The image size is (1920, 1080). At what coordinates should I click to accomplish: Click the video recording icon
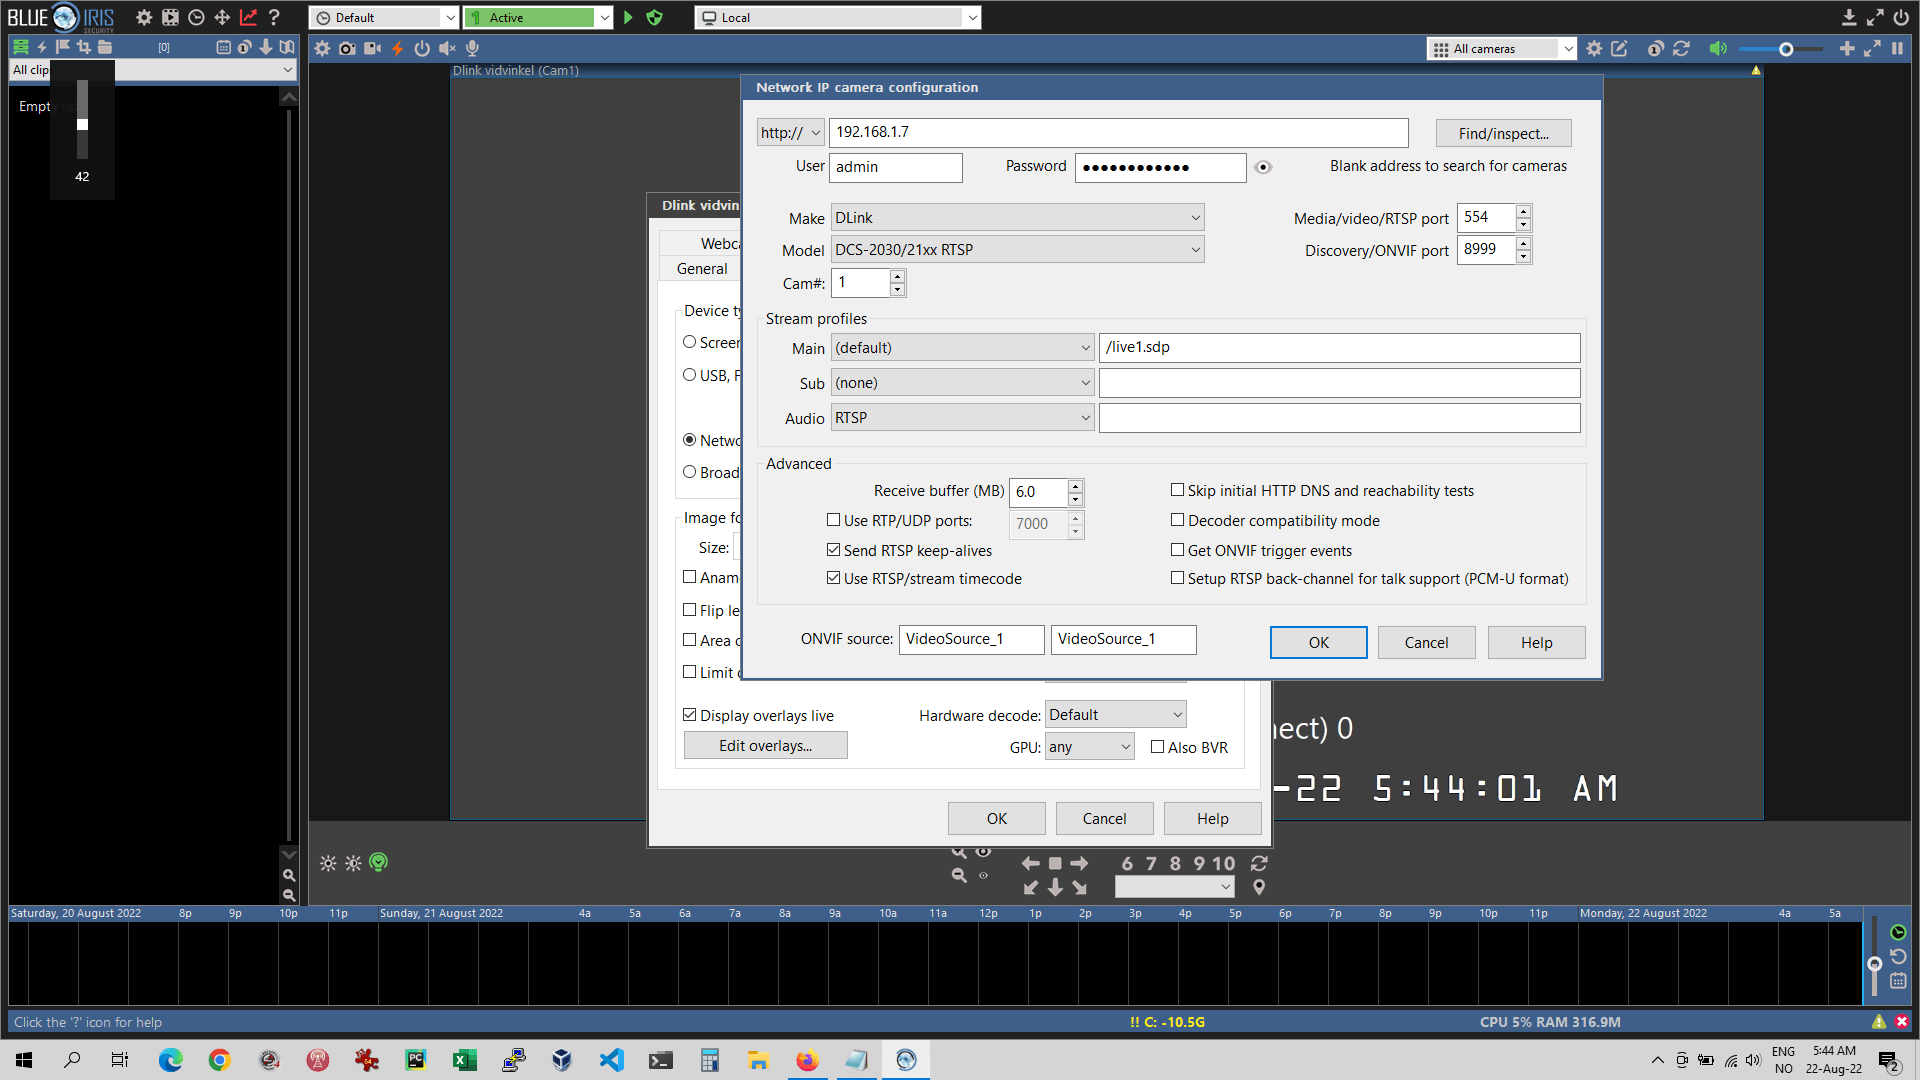(x=372, y=48)
